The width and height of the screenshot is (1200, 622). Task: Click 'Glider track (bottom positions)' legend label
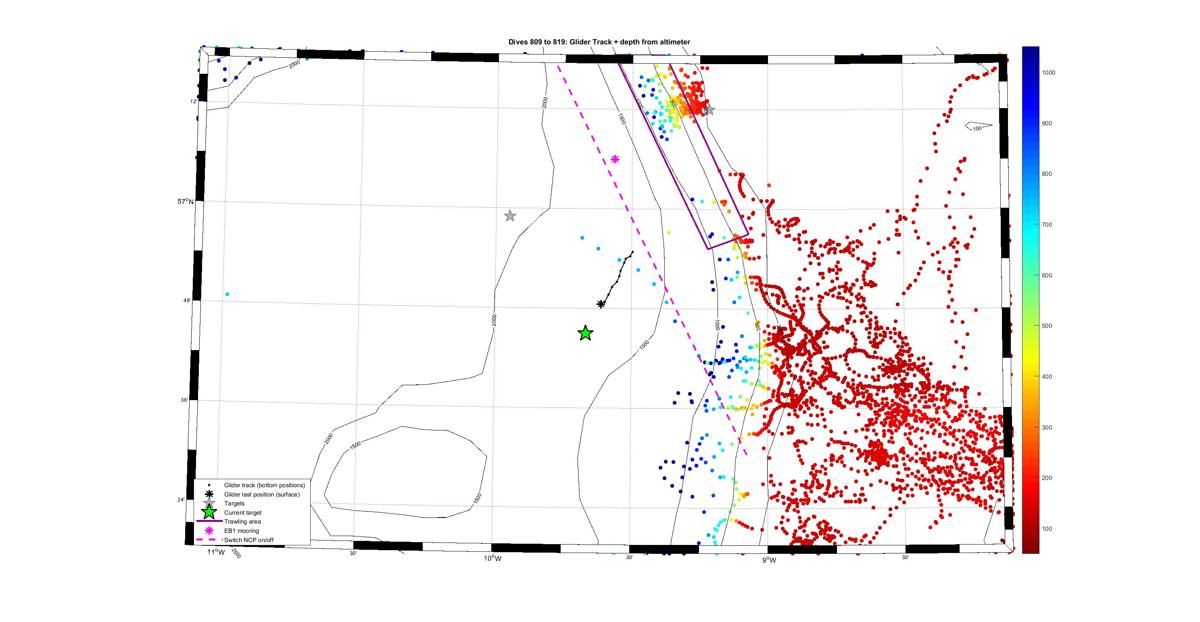[265, 485]
